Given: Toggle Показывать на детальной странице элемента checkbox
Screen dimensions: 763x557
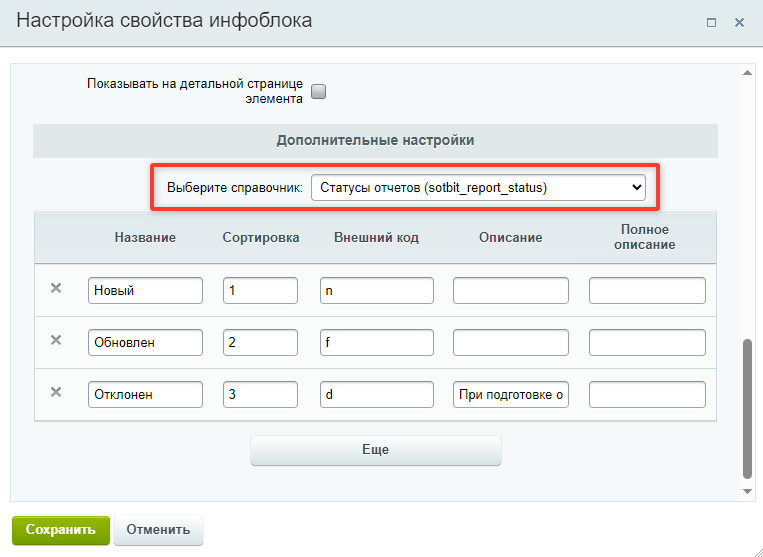Looking at the screenshot, I should [319, 91].
